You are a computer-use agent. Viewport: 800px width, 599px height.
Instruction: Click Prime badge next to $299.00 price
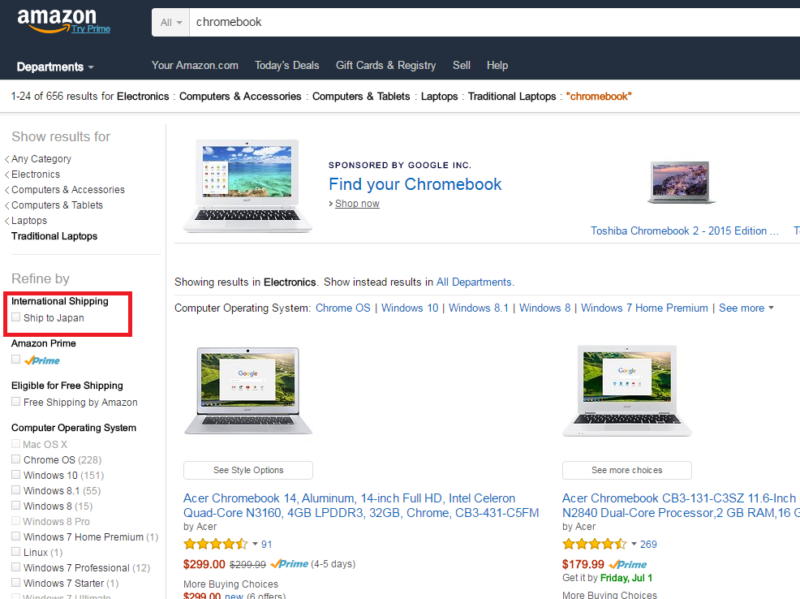[x=289, y=564]
